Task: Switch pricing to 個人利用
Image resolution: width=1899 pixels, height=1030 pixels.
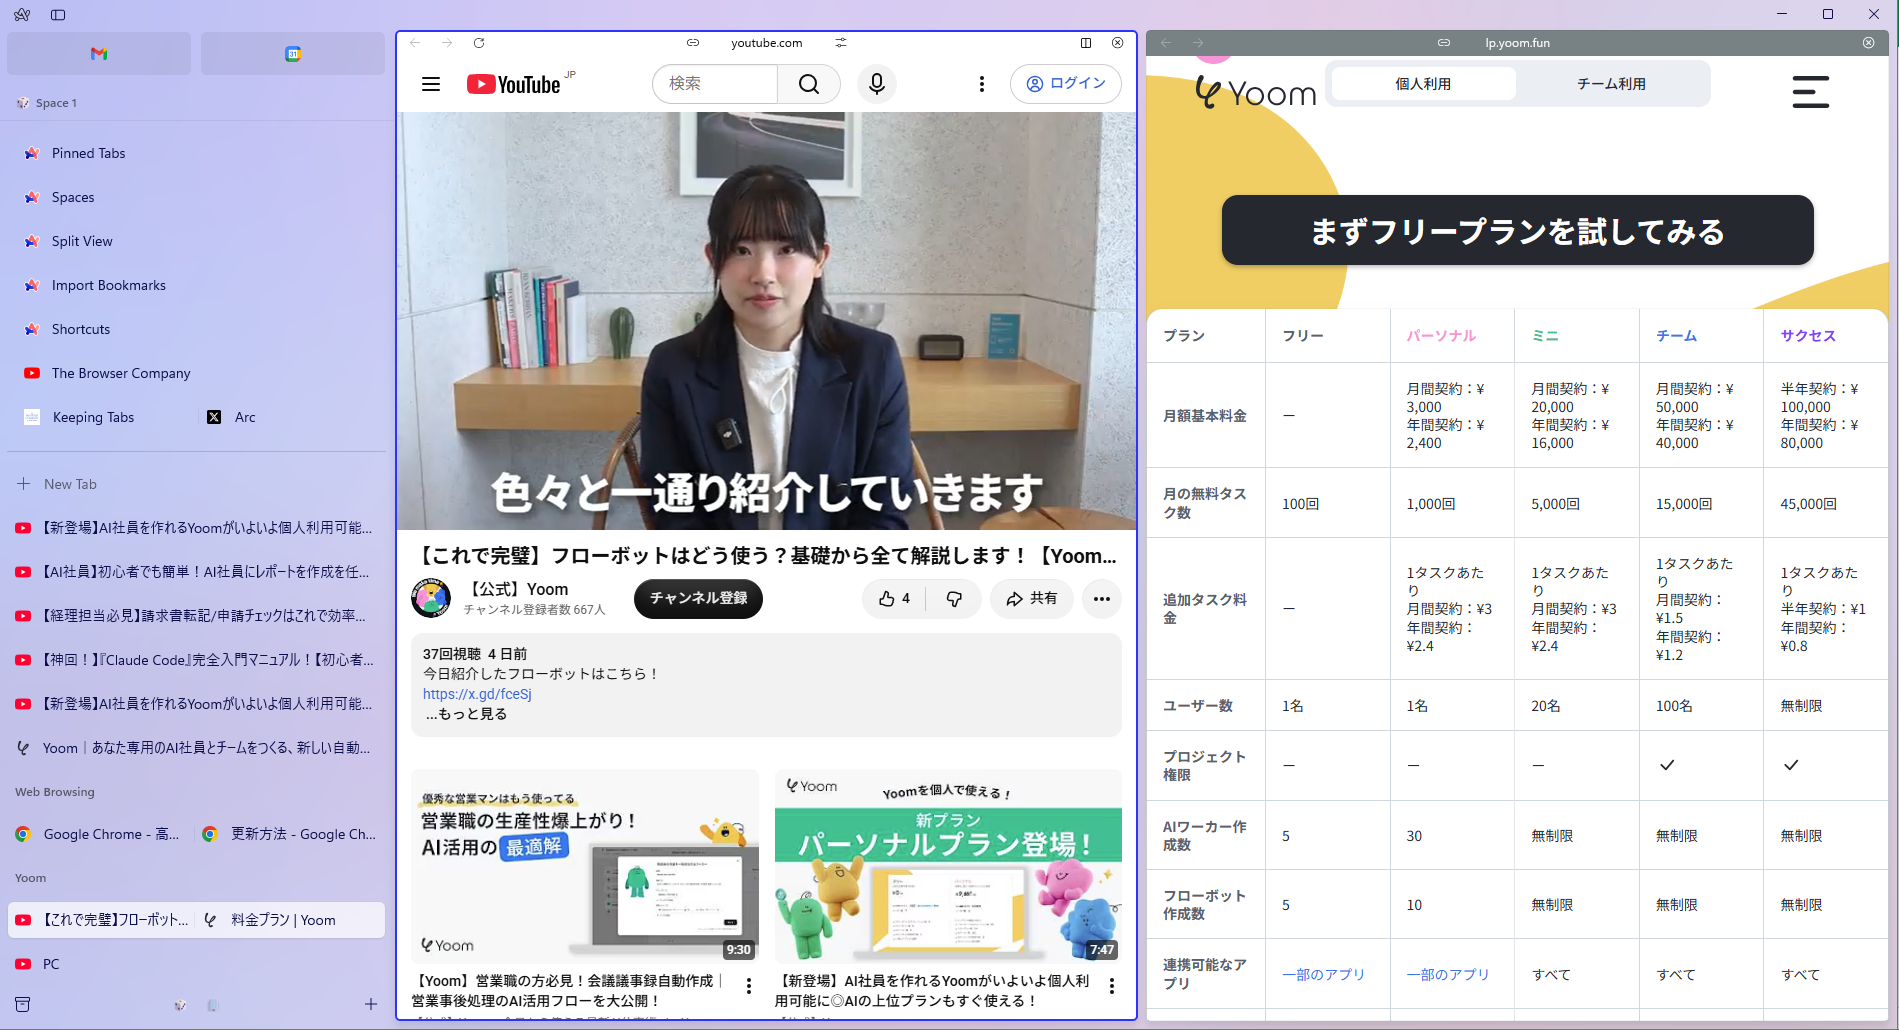Action: [1423, 84]
